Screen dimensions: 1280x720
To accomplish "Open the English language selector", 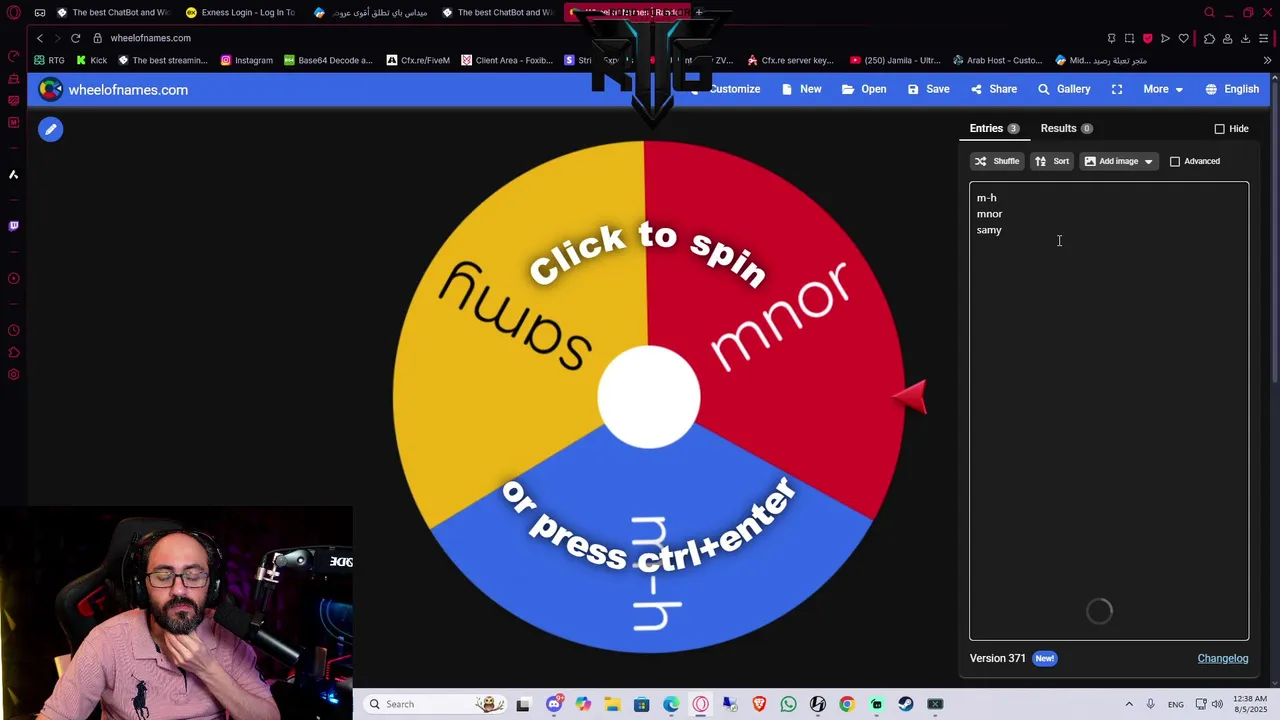I will (1232, 89).
